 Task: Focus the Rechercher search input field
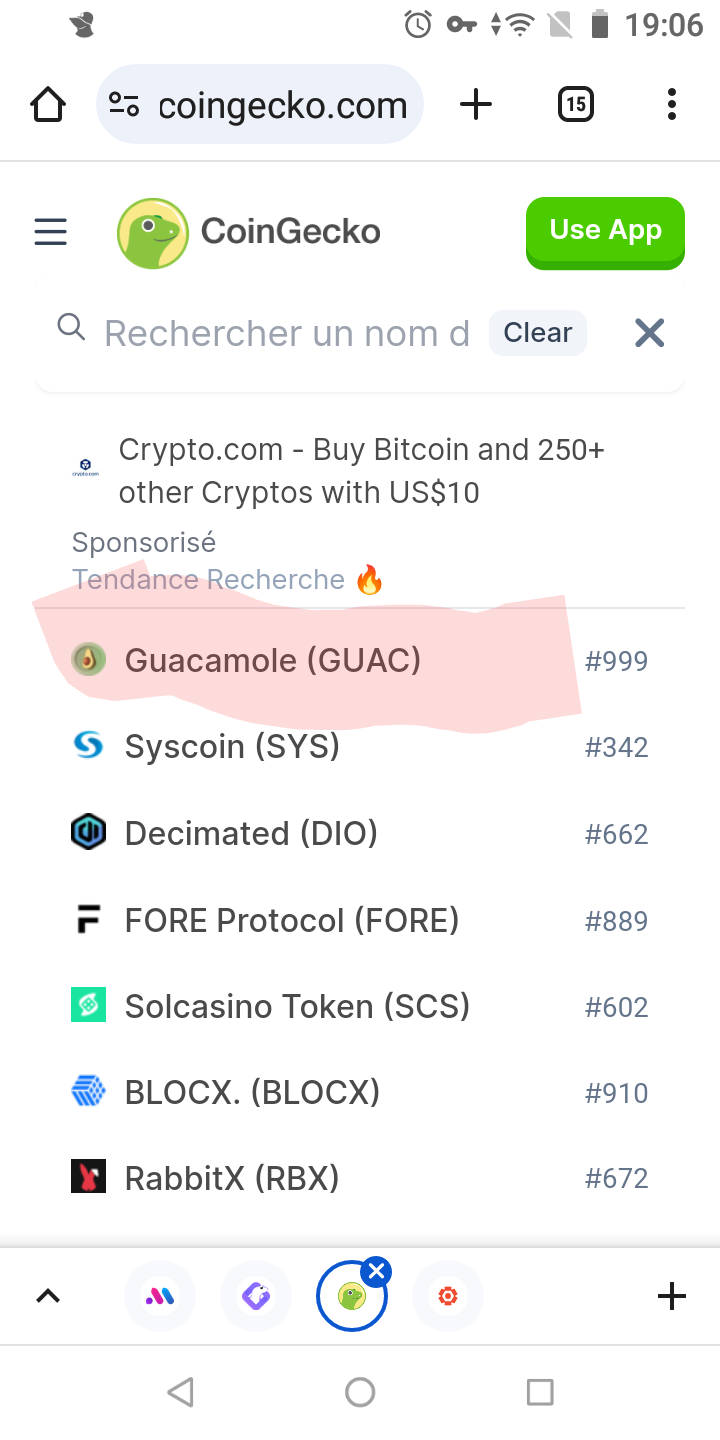(287, 333)
